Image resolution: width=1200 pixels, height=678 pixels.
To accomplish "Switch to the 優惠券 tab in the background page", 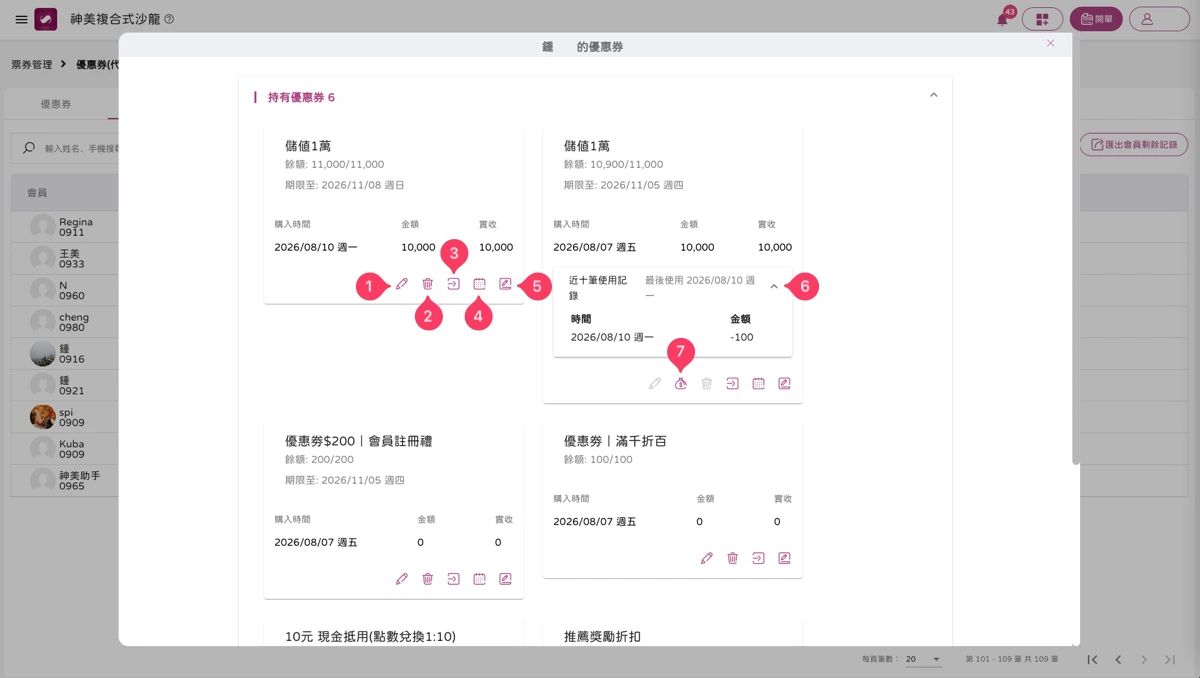I will 56,105.
